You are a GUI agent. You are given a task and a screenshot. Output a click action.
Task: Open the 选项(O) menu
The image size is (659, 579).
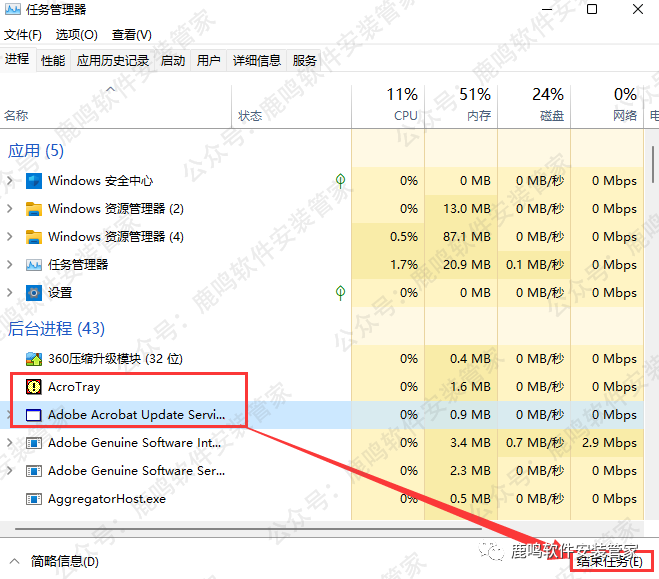click(x=76, y=34)
